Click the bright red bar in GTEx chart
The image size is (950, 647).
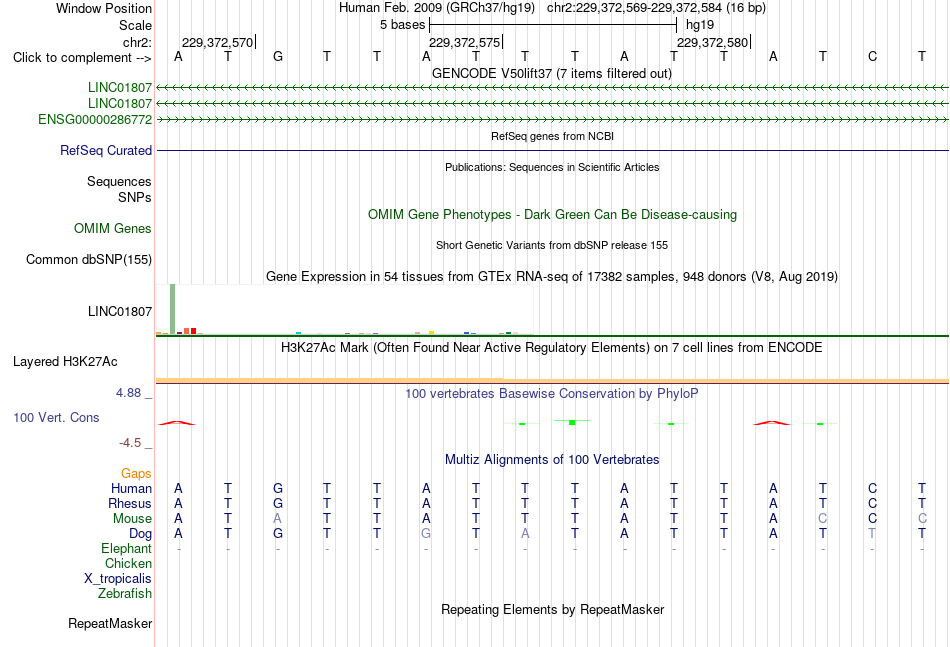(193, 331)
